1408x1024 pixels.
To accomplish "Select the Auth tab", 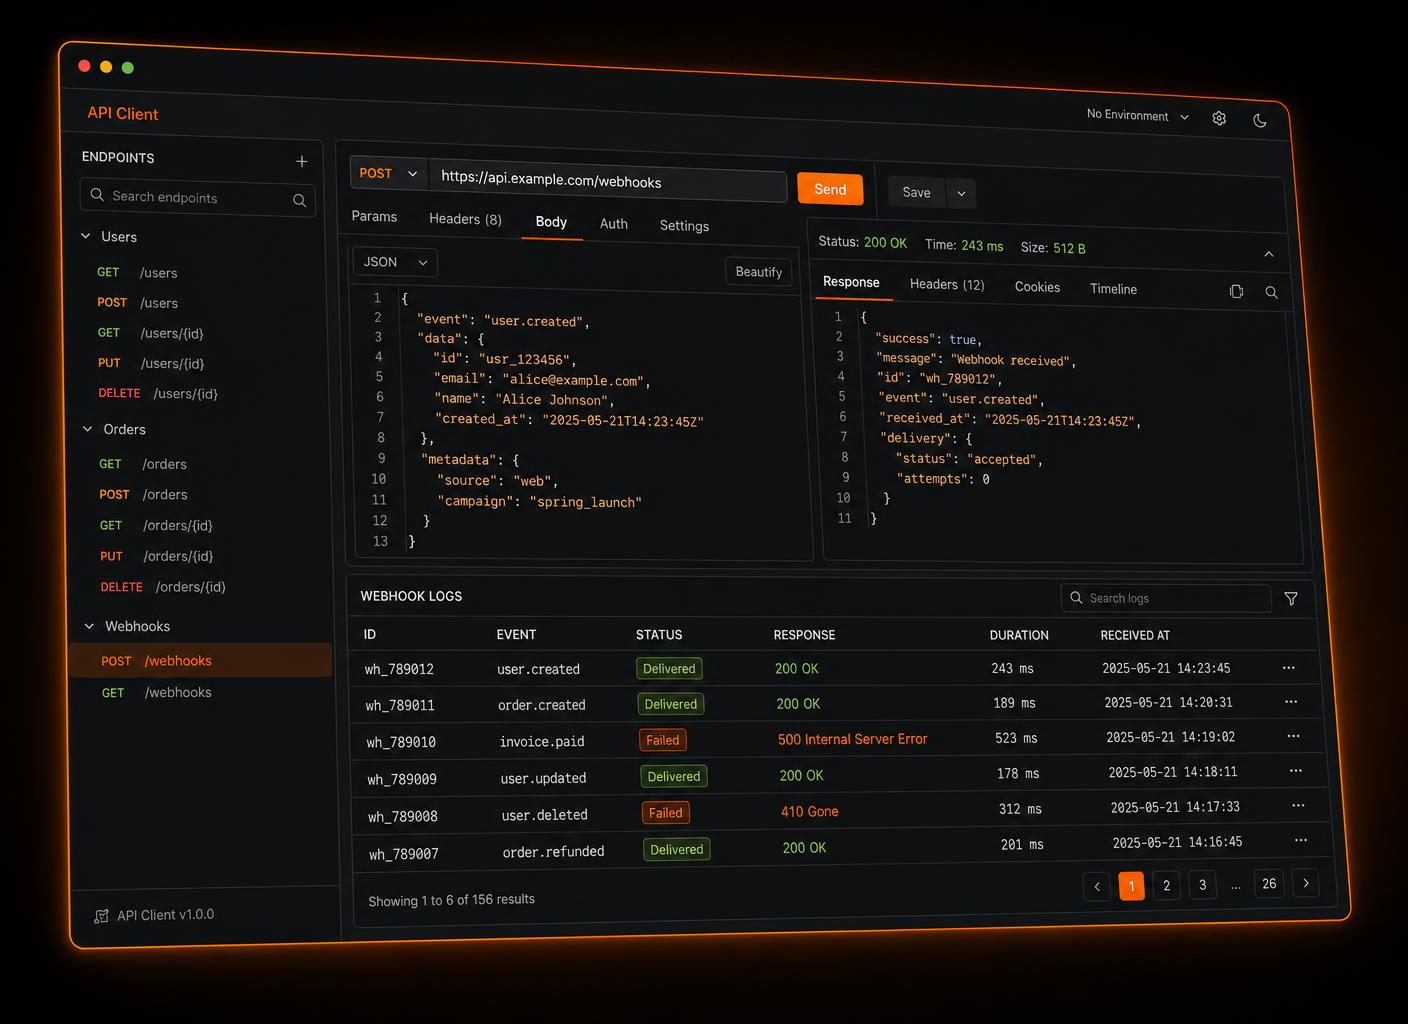I will pyautogui.click(x=614, y=224).
